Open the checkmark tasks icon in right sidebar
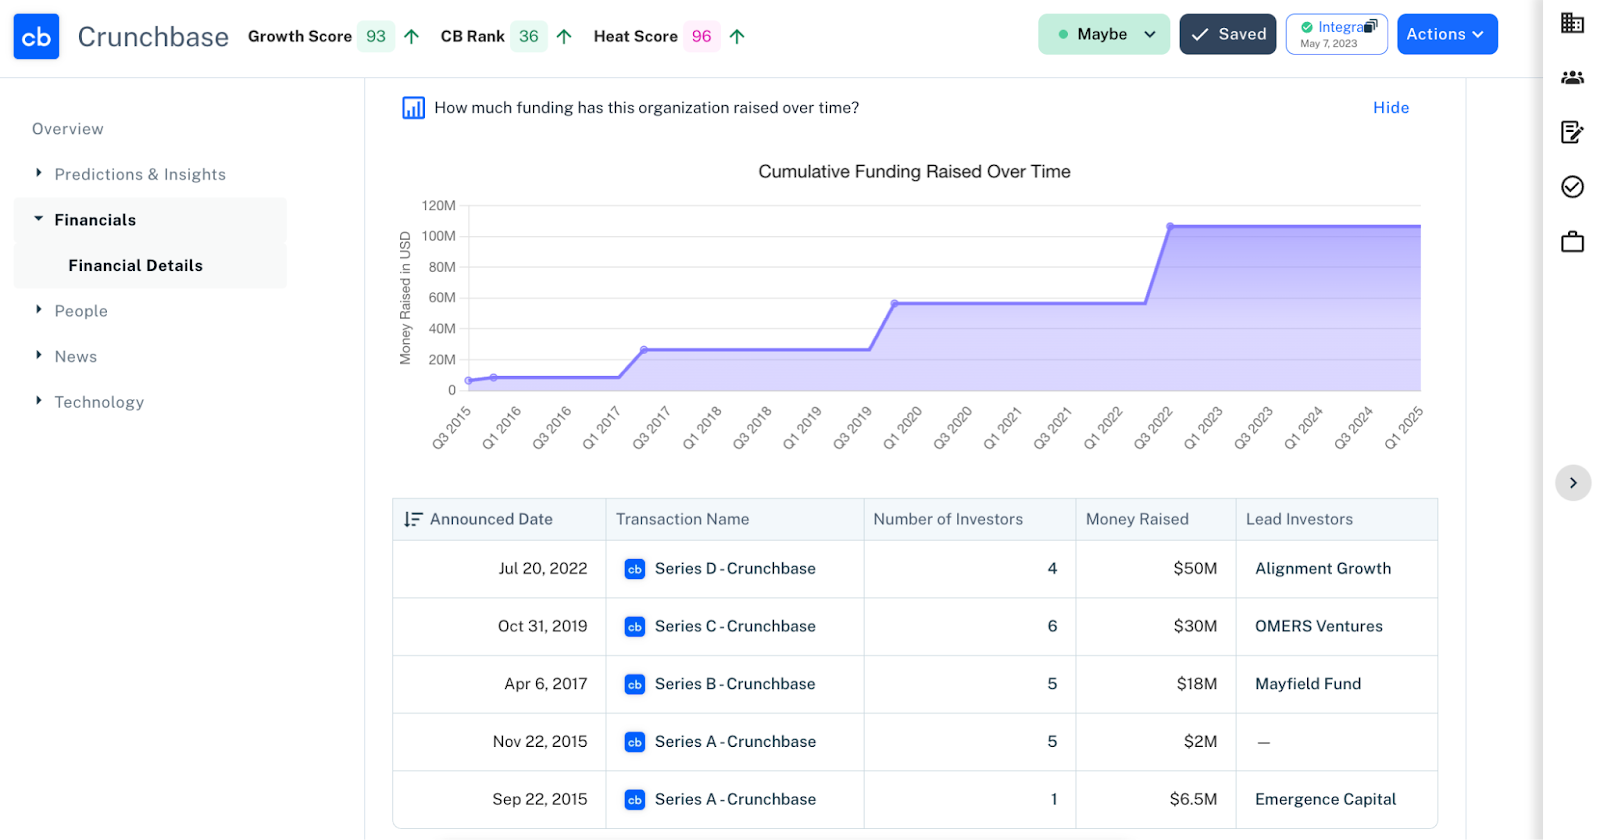The width and height of the screenshot is (1600, 840). 1572,187
